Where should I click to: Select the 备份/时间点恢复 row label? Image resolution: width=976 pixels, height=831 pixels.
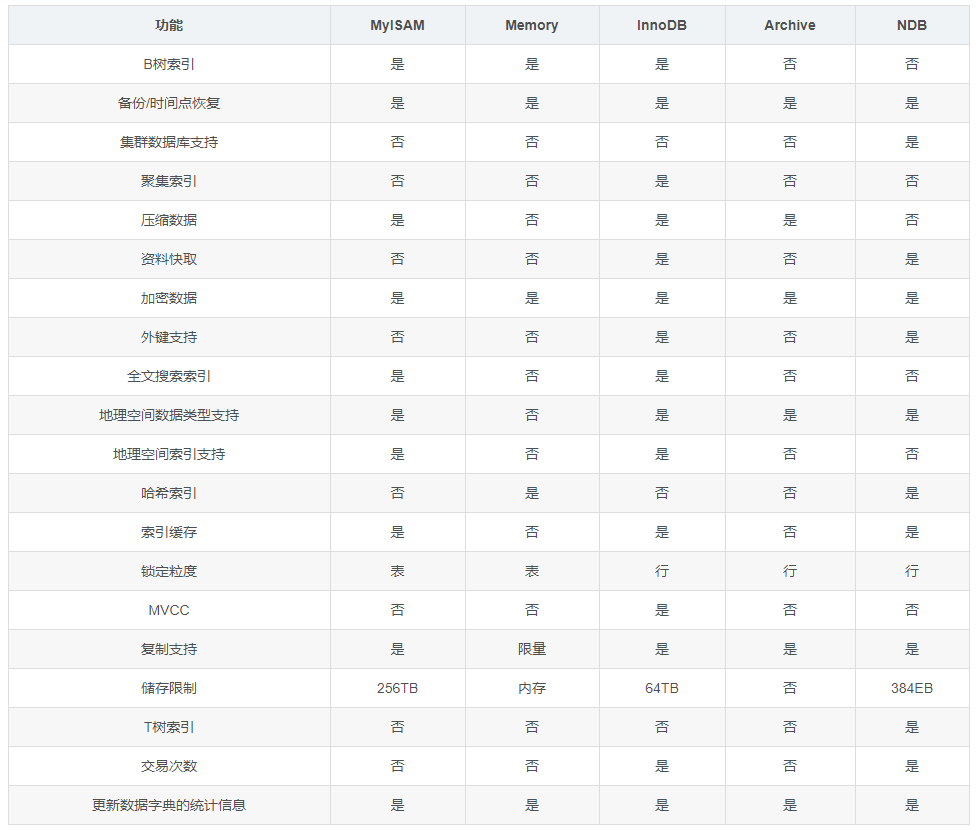coord(169,103)
